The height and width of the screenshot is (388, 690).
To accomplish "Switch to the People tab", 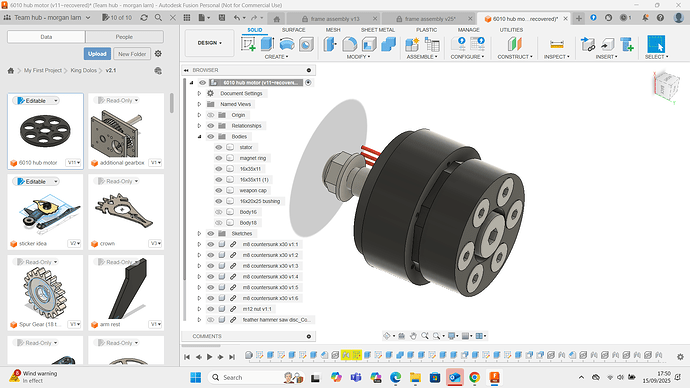I will (x=124, y=37).
